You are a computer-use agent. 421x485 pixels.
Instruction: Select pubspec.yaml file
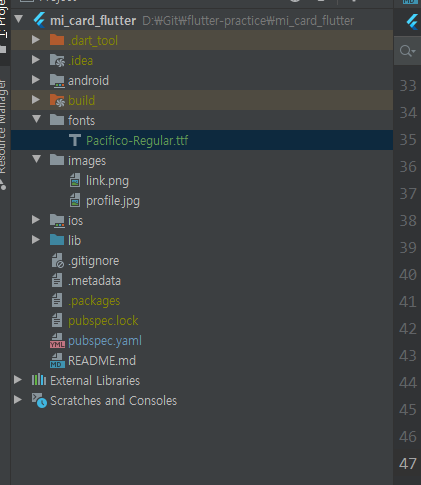(105, 341)
